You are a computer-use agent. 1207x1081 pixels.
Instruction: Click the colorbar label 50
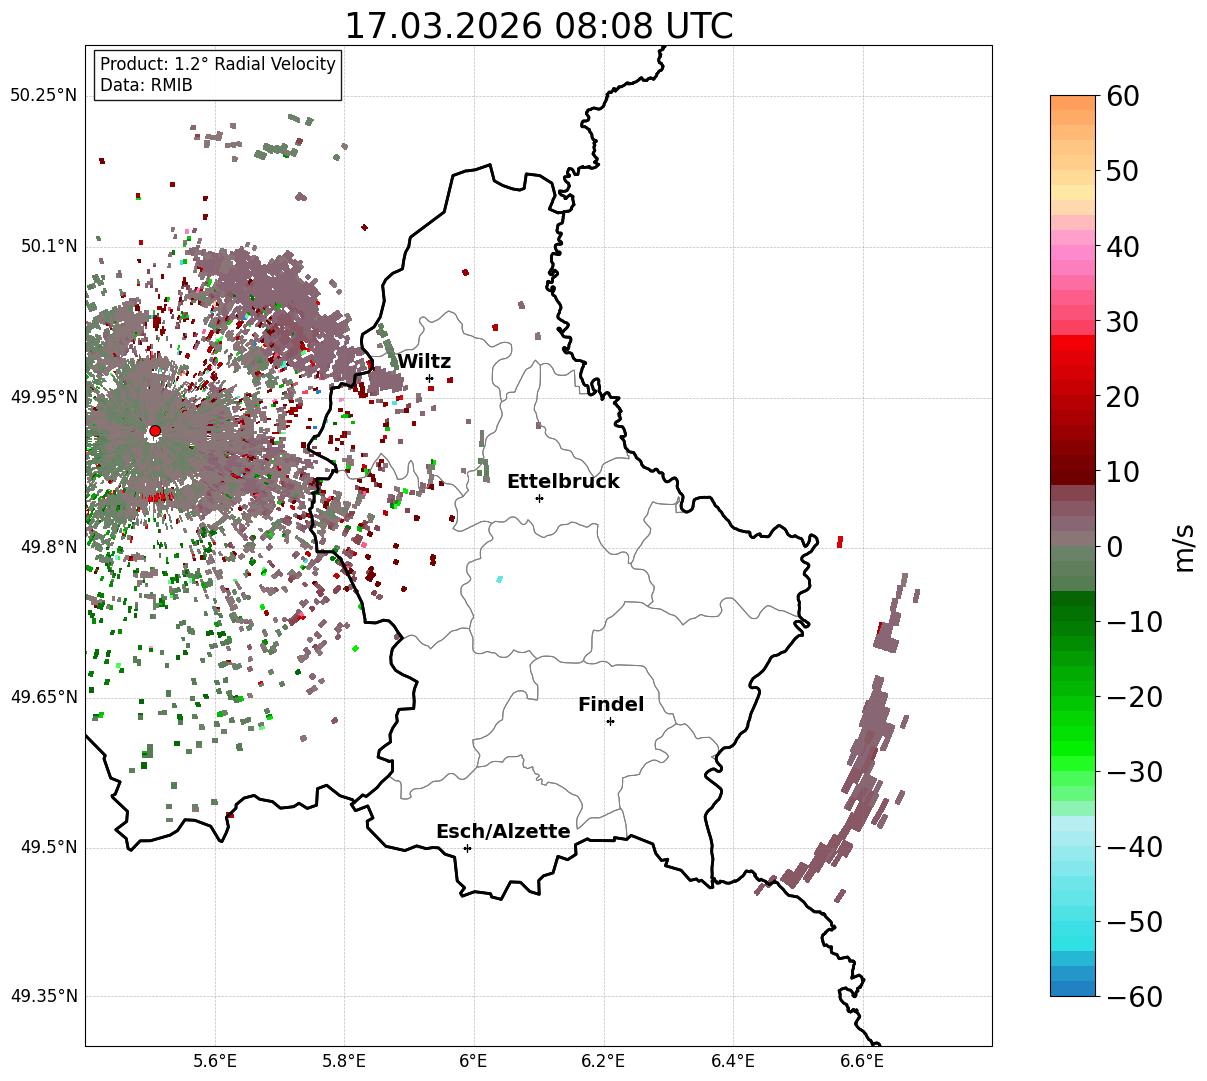coord(1121,171)
